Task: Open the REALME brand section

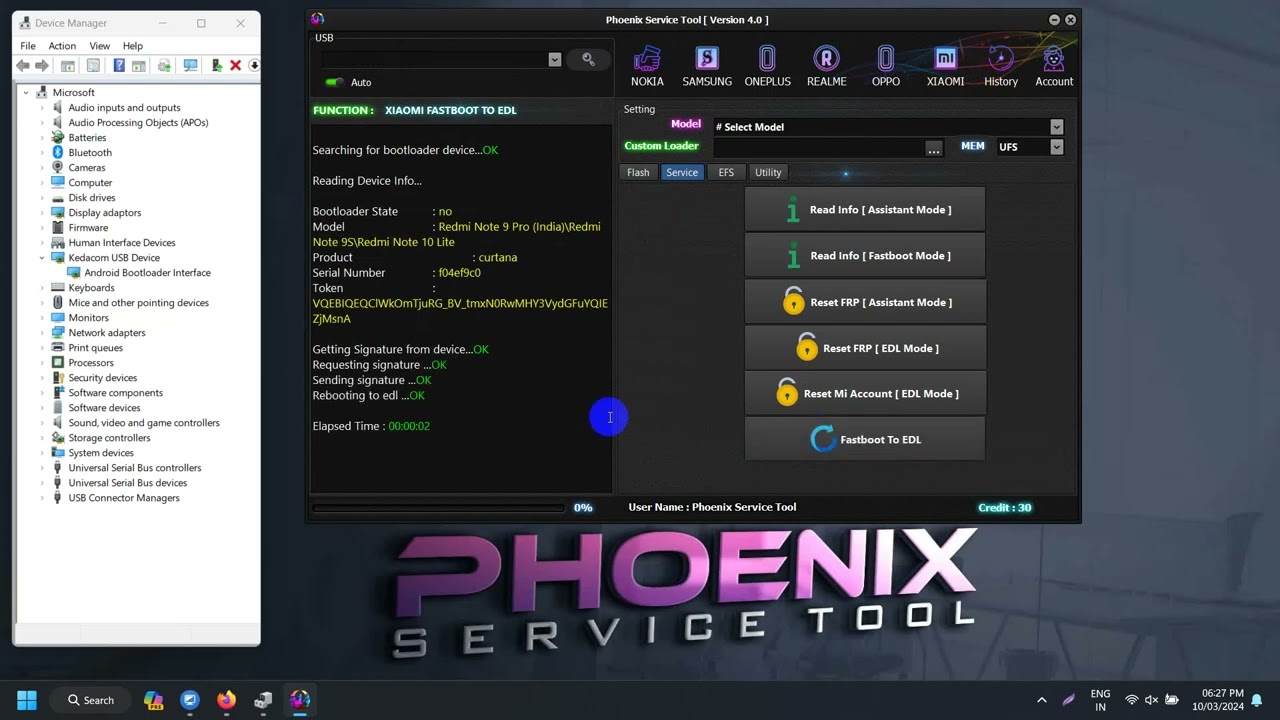Action: [826, 66]
